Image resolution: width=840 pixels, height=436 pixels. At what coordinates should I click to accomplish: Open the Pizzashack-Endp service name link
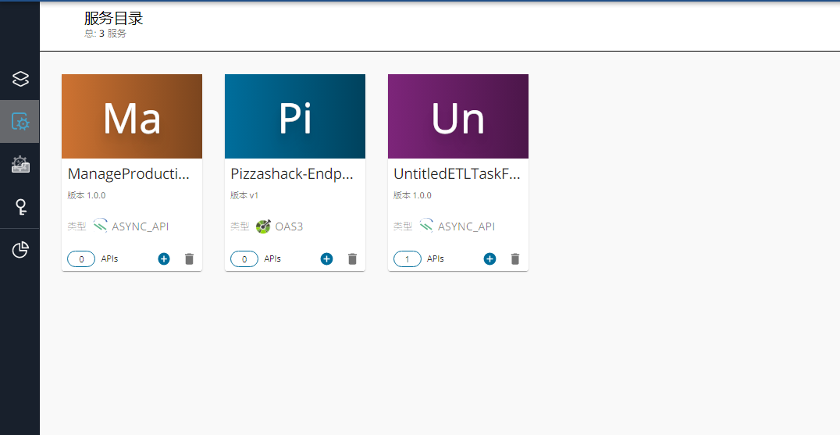coord(292,174)
